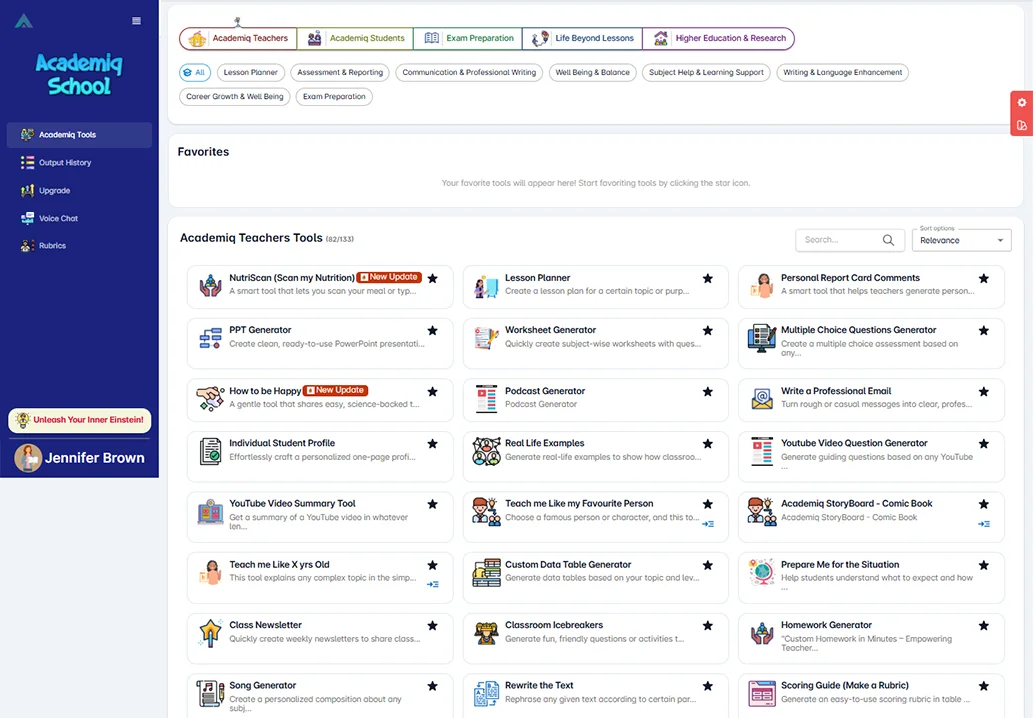Favorite the NutriScan tool with its star
The height and width of the screenshot is (718, 1036).
pyautogui.click(x=433, y=278)
